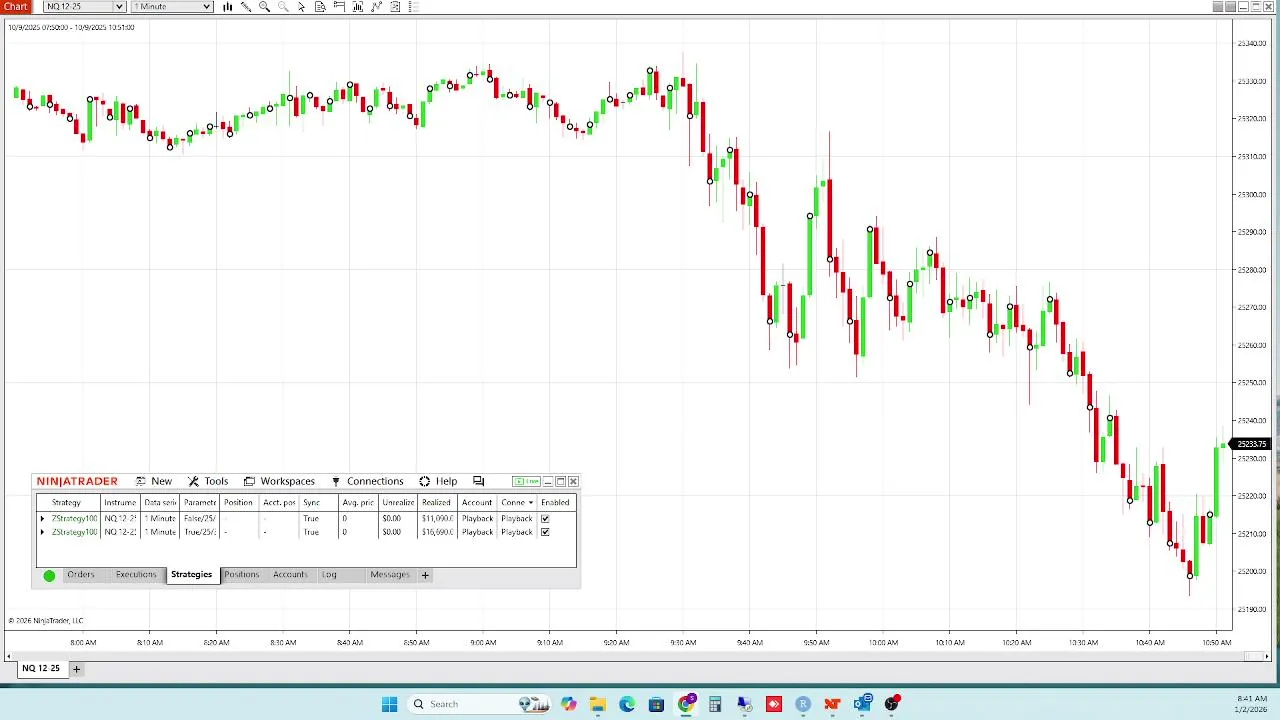
Task: Click the Realized value $11,090
Action: click(x=437, y=519)
